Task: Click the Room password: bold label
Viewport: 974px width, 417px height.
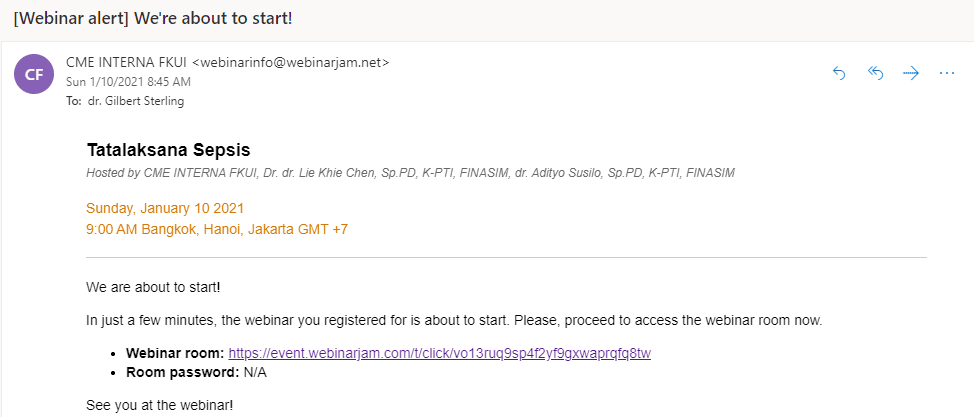Action: pyautogui.click(x=183, y=373)
